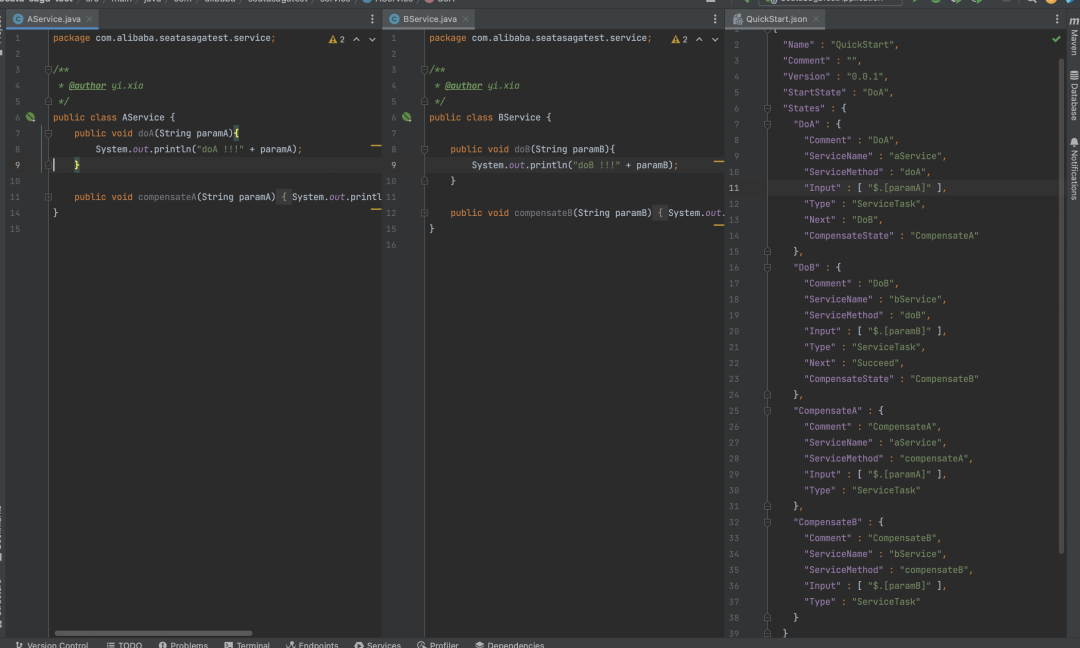Click the green checkmark inspection status icon
1080x648 pixels.
1056,39
